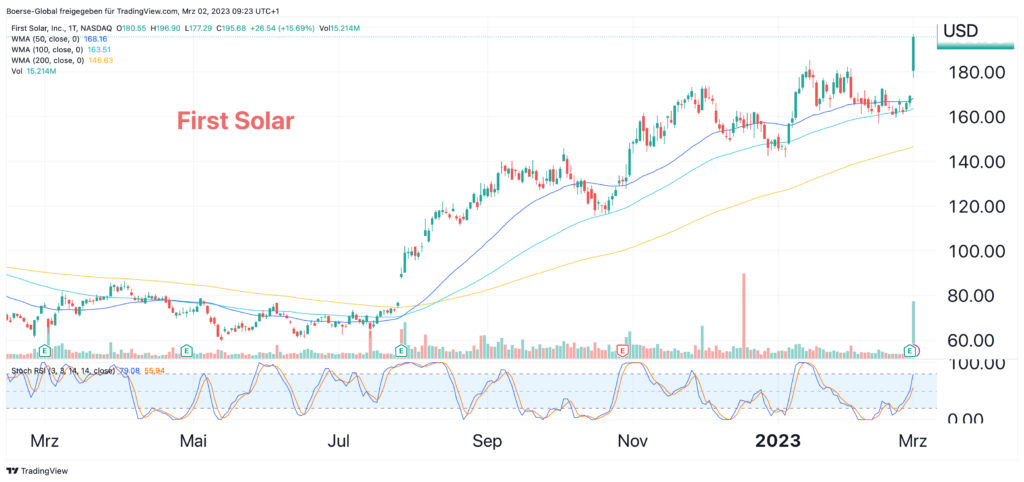The width and height of the screenshot is (1024, 482).
Task: Open the earnings marker above the left Mrz label
Action: 45,351
